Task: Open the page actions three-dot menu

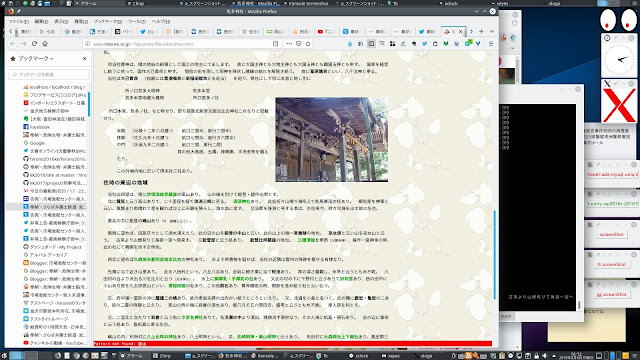Action: [x=289, y=44]
